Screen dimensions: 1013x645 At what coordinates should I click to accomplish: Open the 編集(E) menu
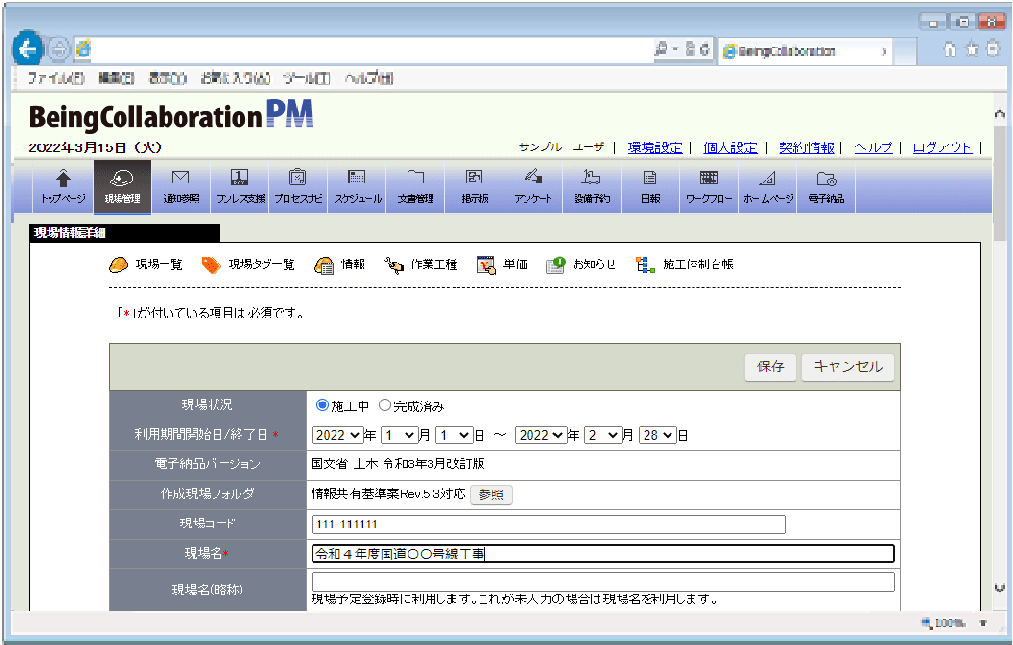point(116,78)
